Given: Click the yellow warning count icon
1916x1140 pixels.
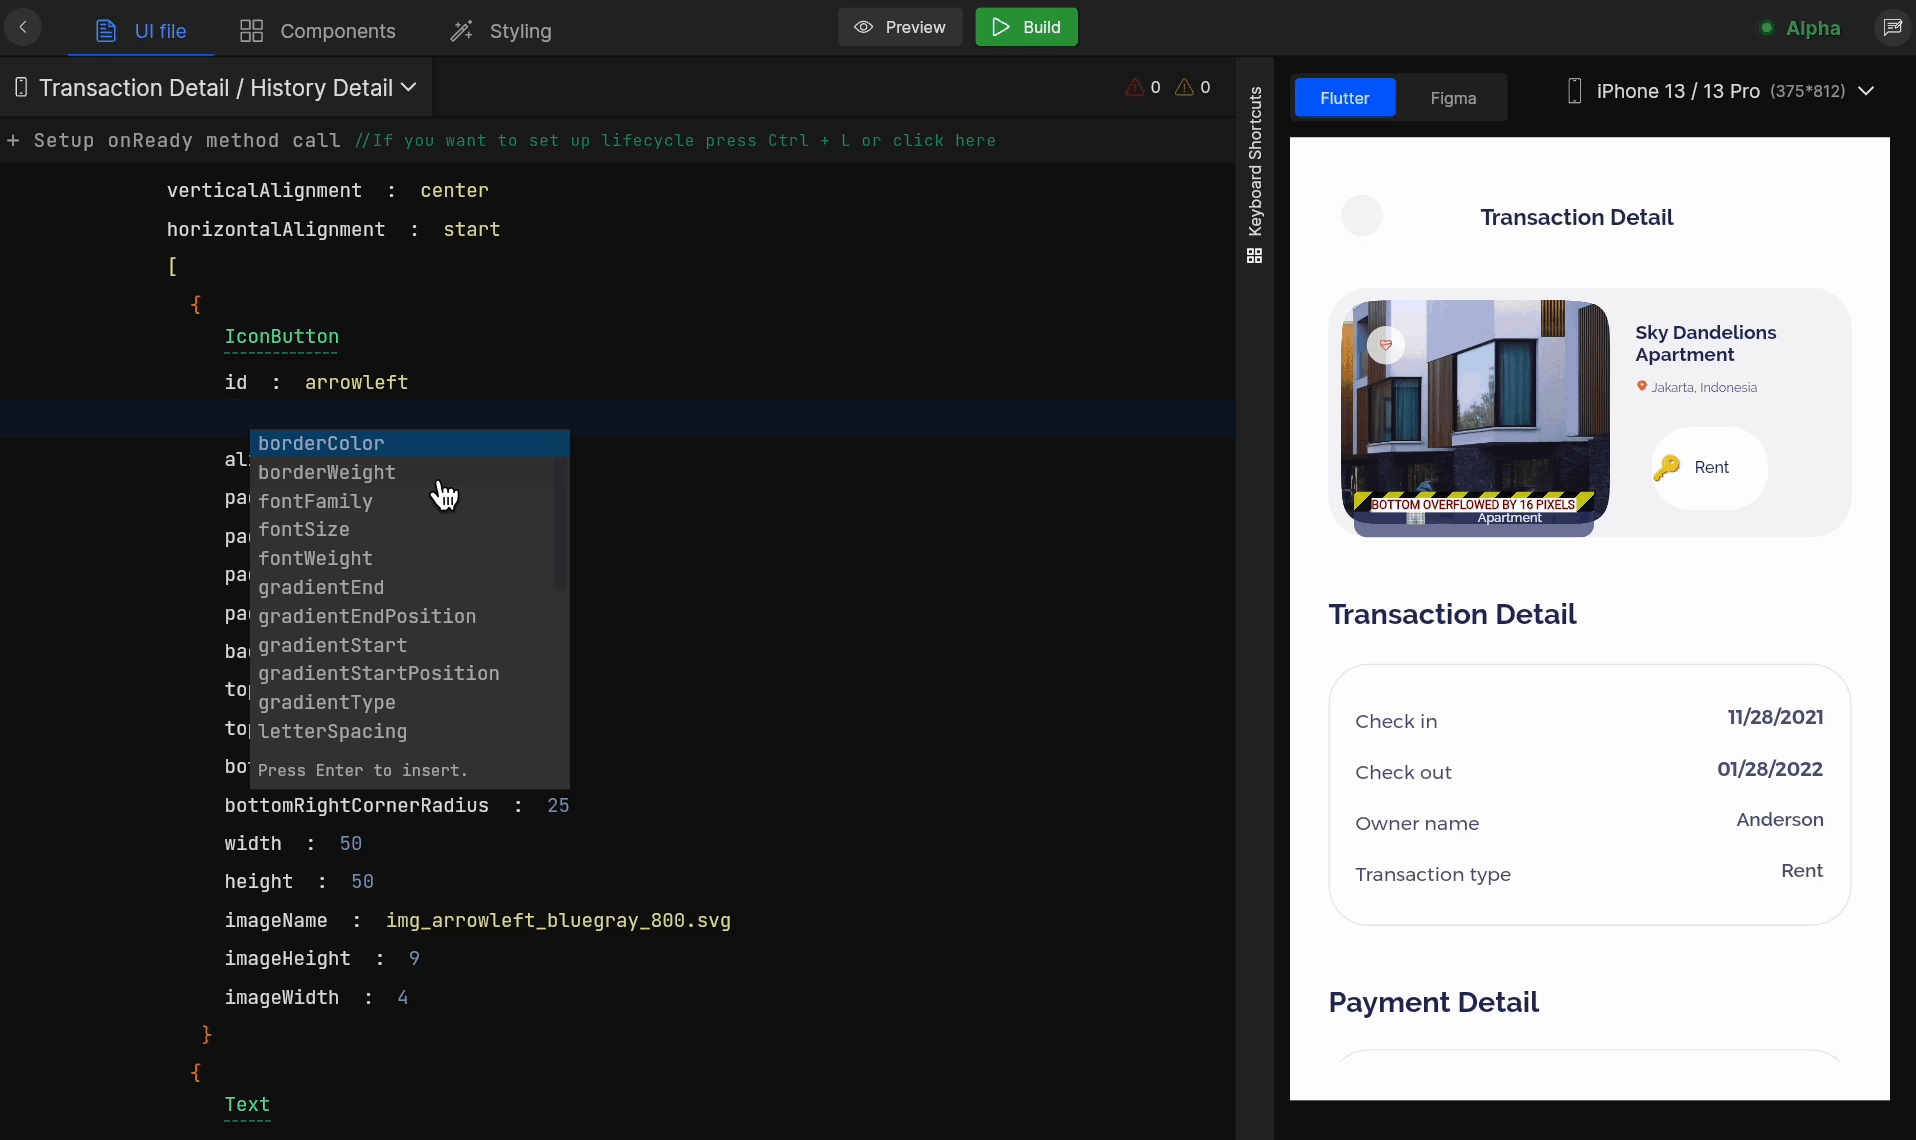Looking at the screenshot, I should point(1184,88).
